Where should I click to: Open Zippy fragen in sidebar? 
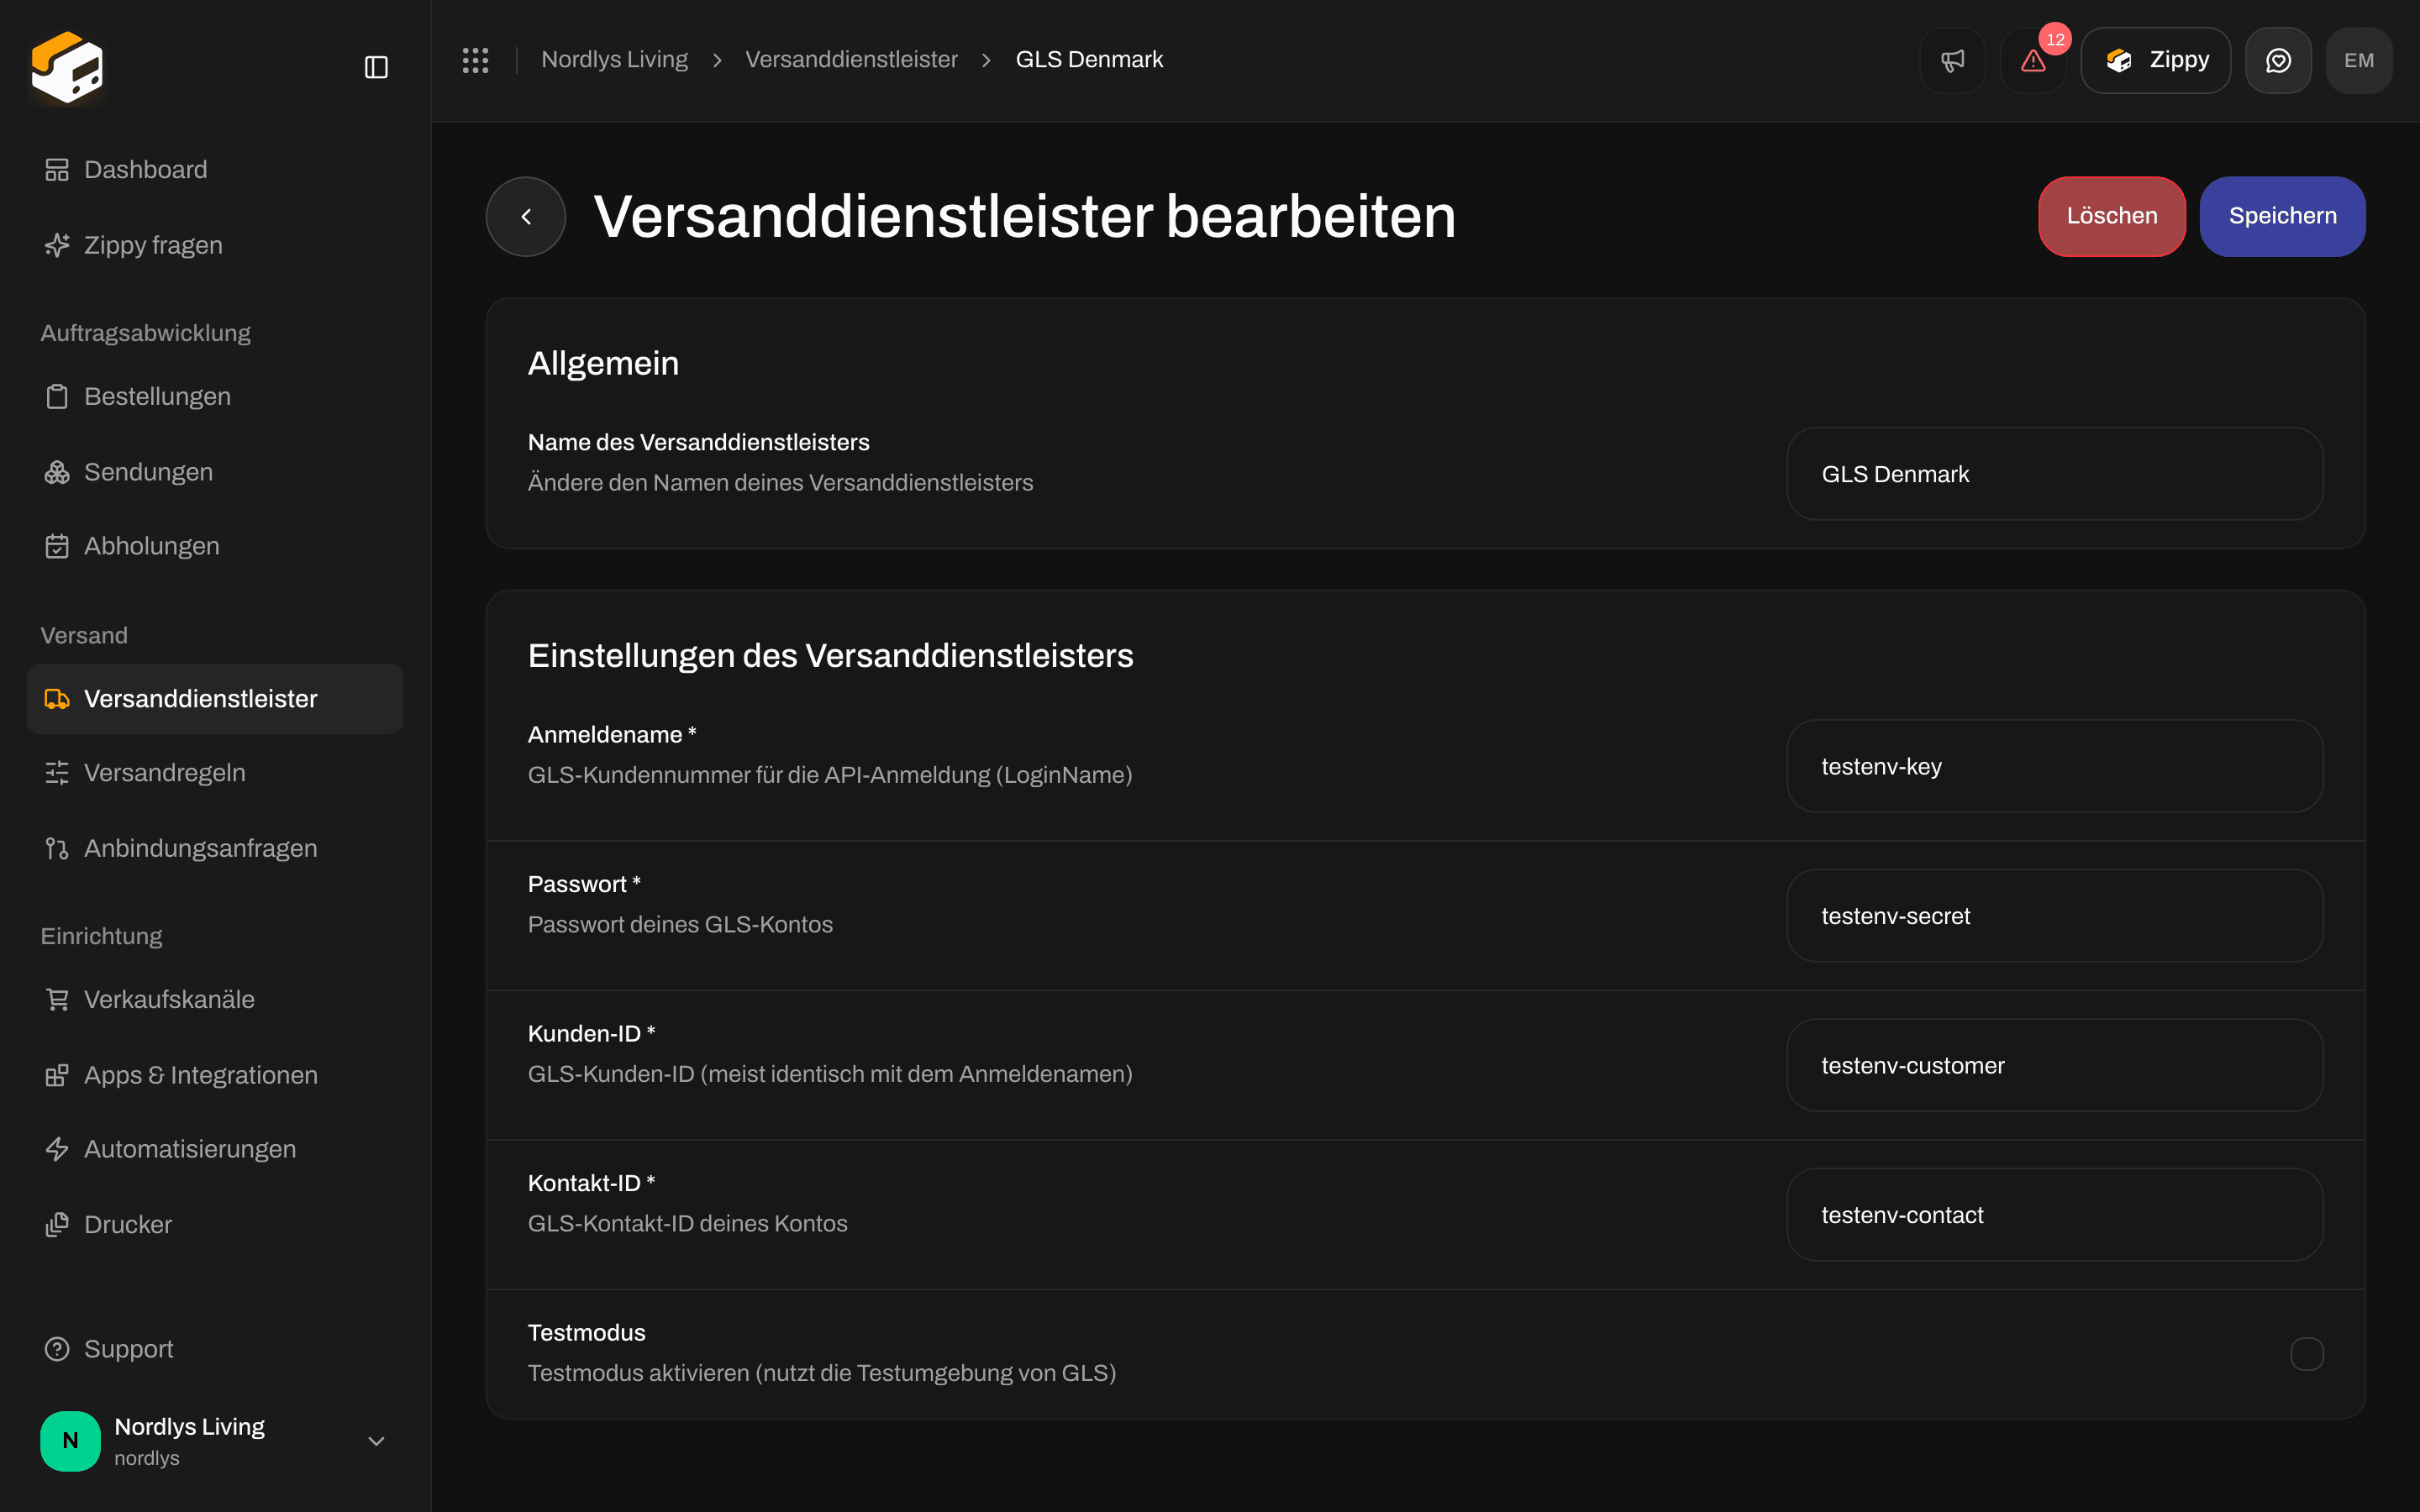[215, 245]
